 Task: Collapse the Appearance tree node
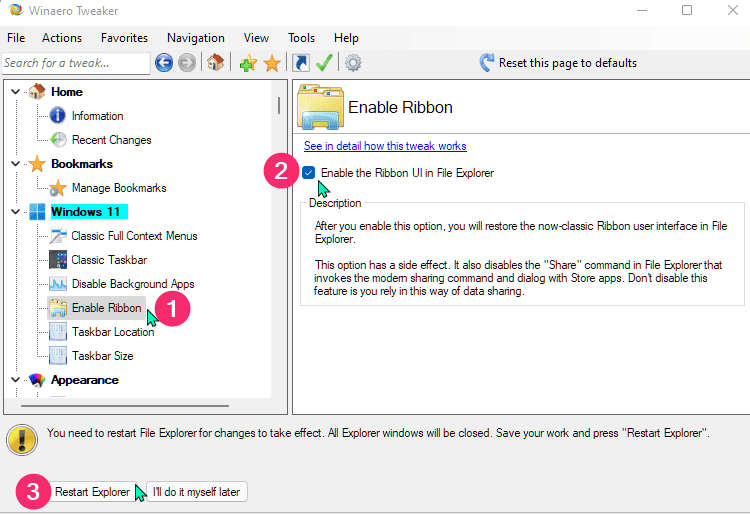[15, 380]
